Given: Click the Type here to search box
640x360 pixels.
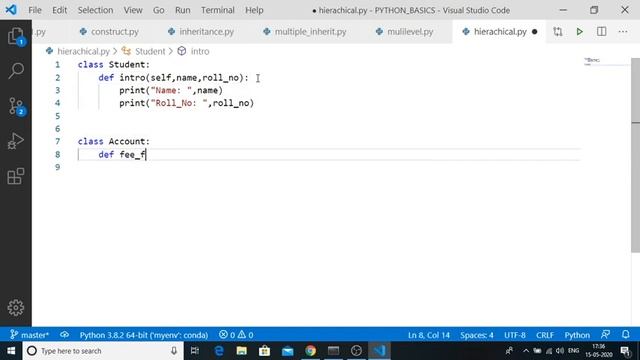Looking at the screenshot, I should (102, 351).
